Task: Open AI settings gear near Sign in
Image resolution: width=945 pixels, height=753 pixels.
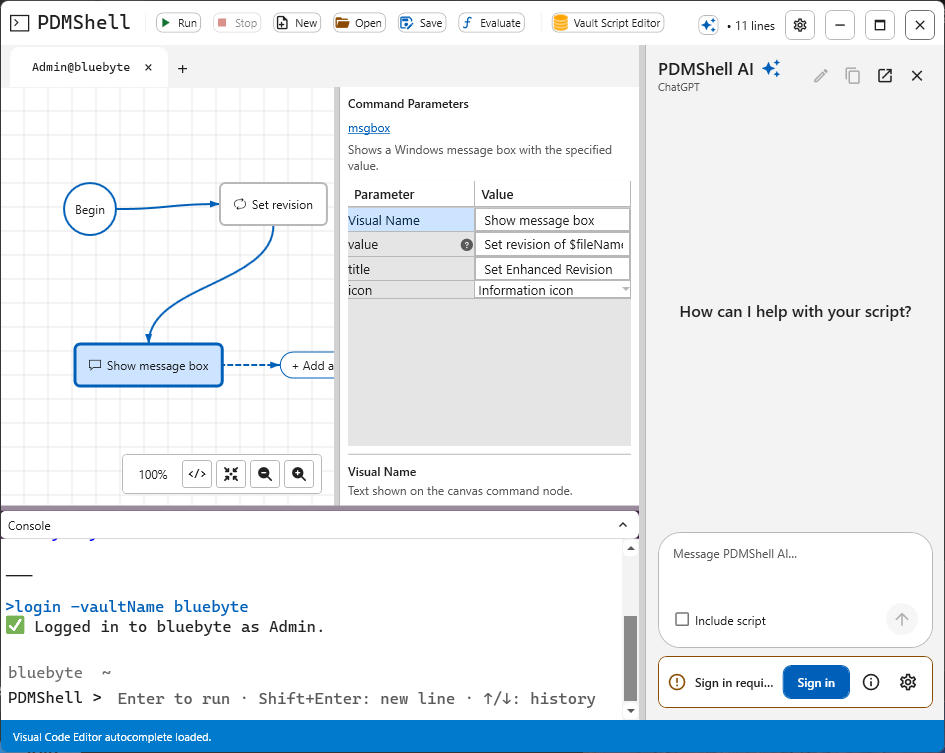Action: pyautogui.click(x=908, y=682)
